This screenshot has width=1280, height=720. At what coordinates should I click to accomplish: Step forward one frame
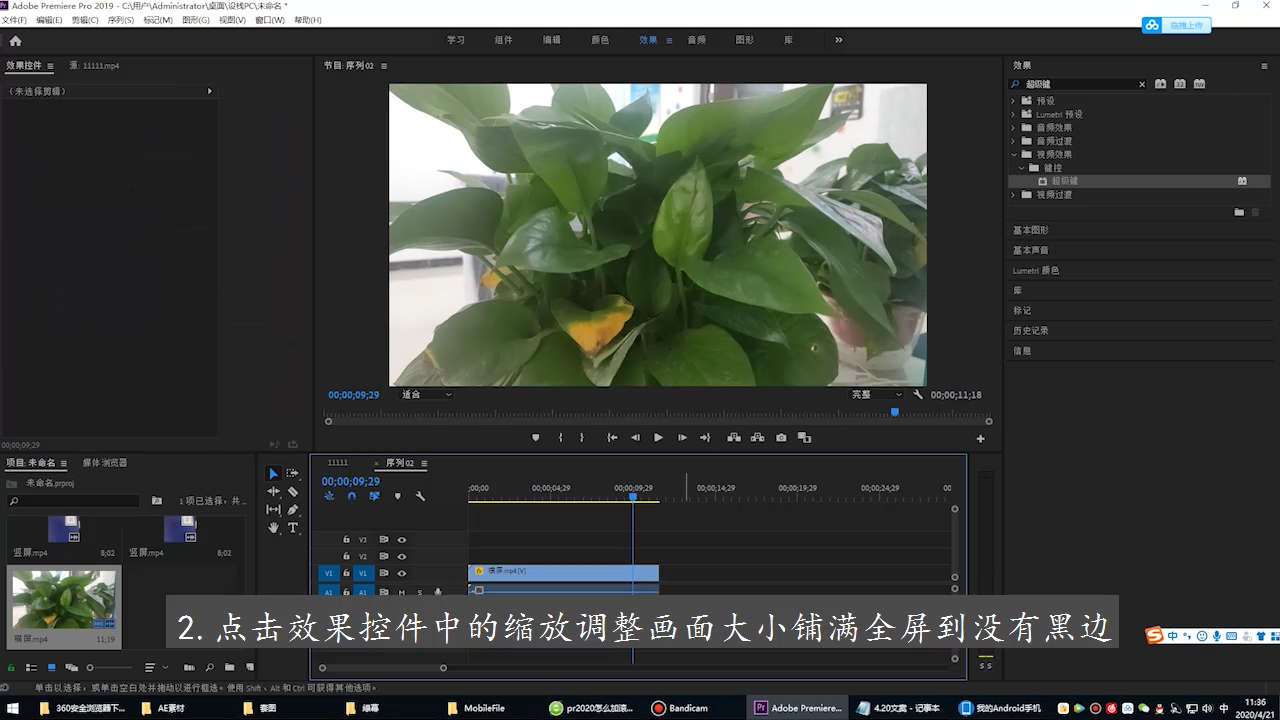(x=682, y=438)
